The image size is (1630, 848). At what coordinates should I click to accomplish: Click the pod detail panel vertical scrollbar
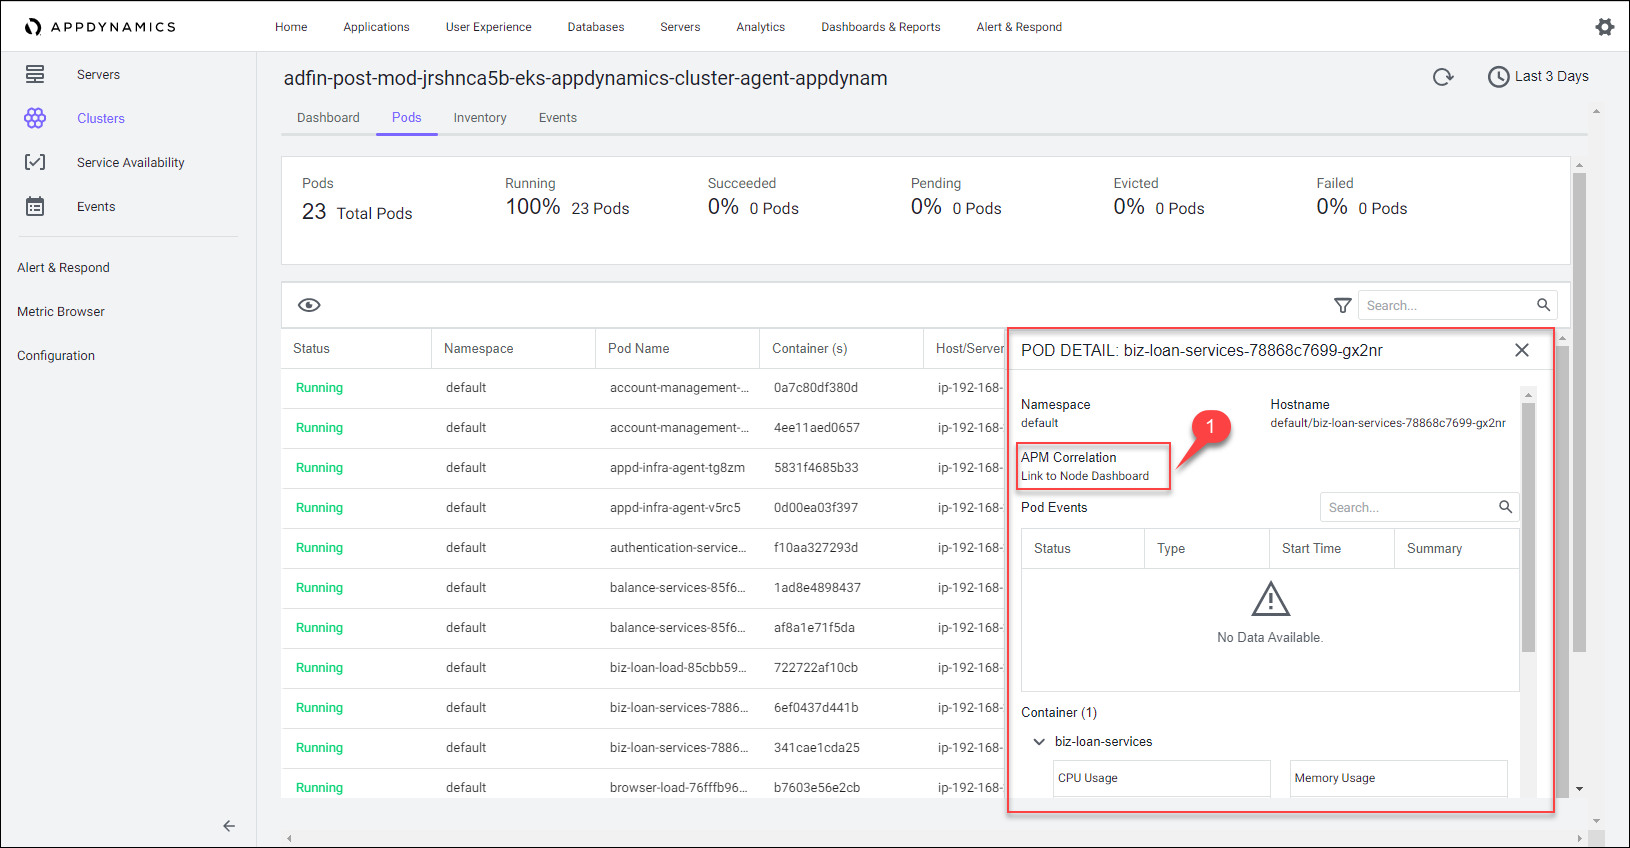[1527, 525]
